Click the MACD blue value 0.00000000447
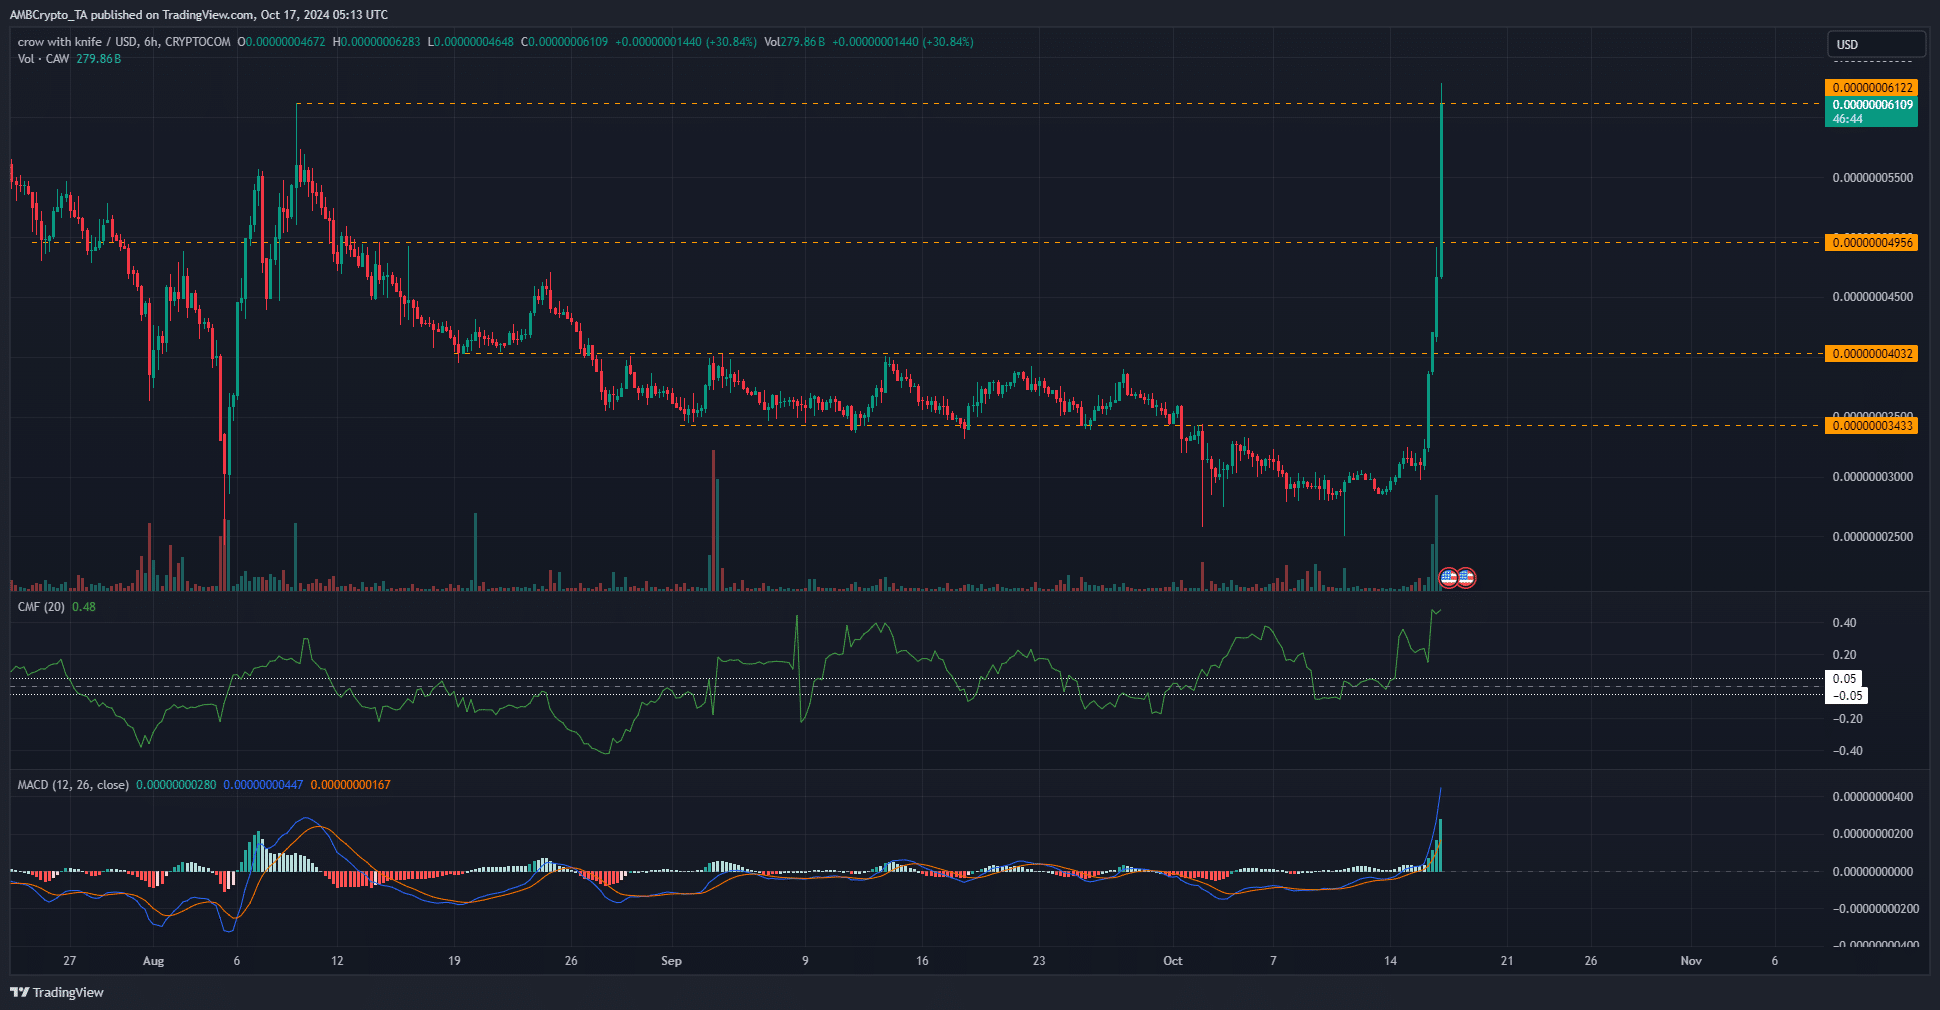Screen dimensions: 1940x1010 pyautogui.click(x=263, y=785)
